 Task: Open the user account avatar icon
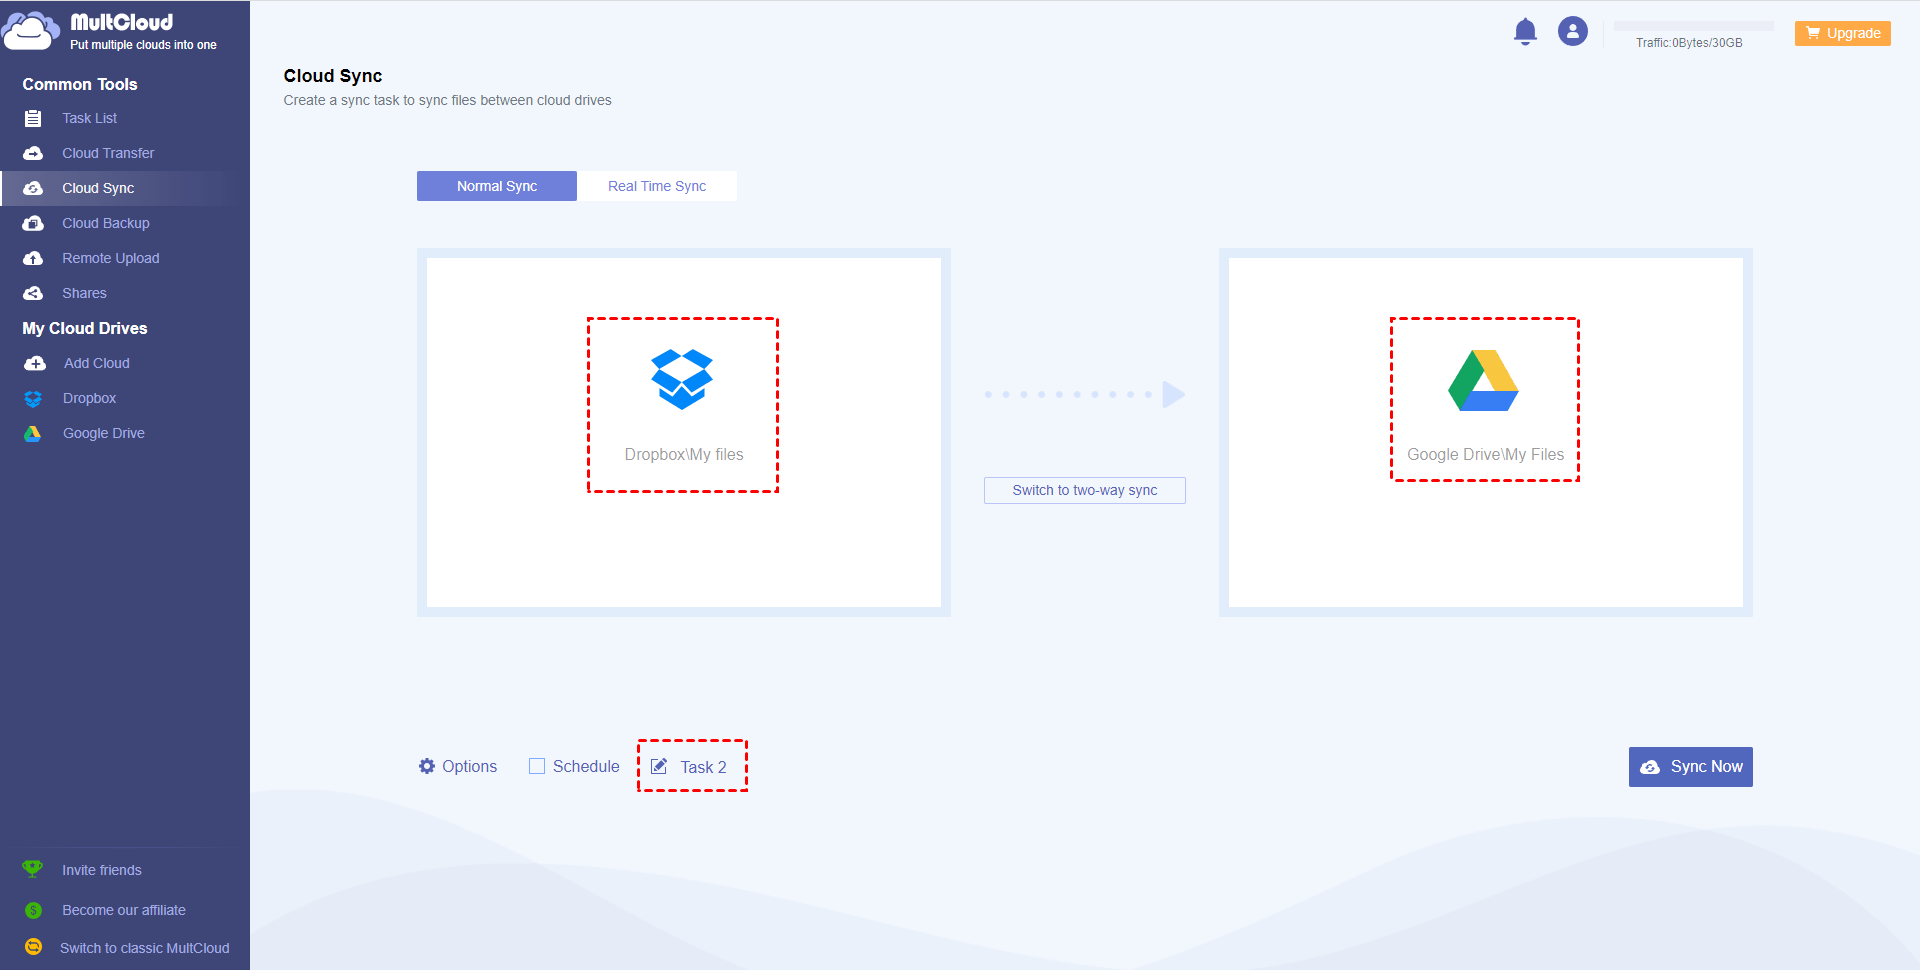(x=1573, y=31)
